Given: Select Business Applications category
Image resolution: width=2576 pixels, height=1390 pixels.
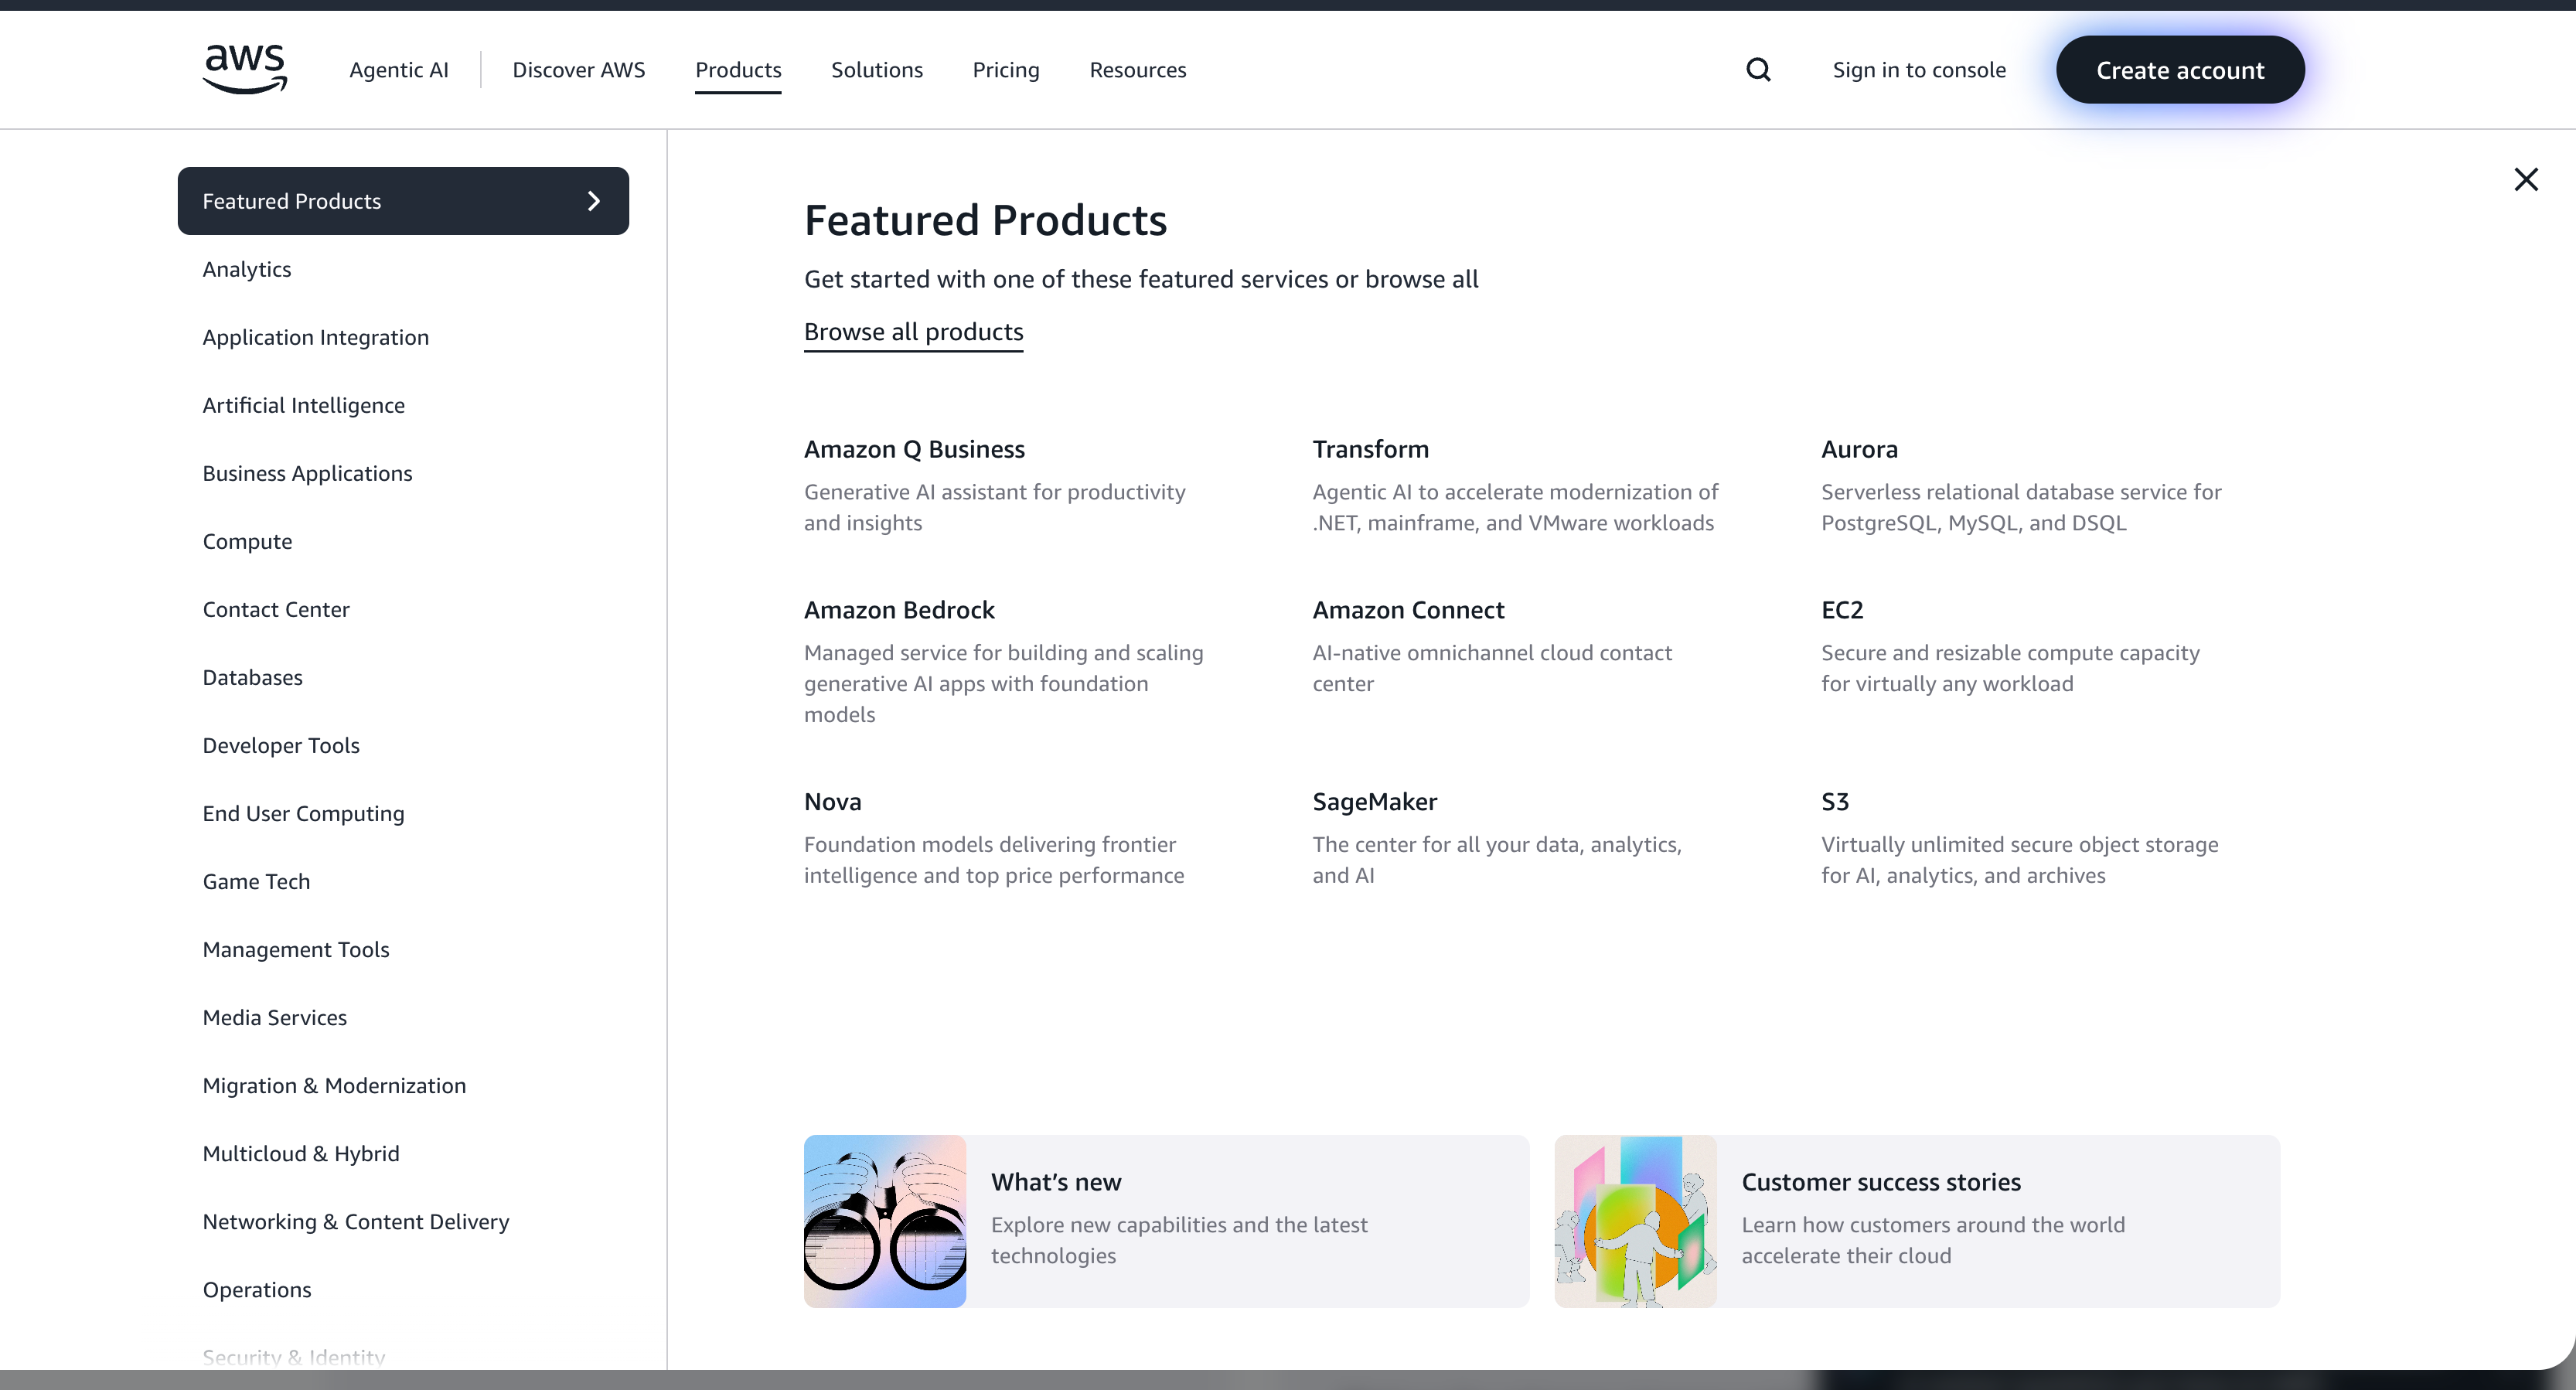Looking at the screenshot, I should [x=307, y=474].
